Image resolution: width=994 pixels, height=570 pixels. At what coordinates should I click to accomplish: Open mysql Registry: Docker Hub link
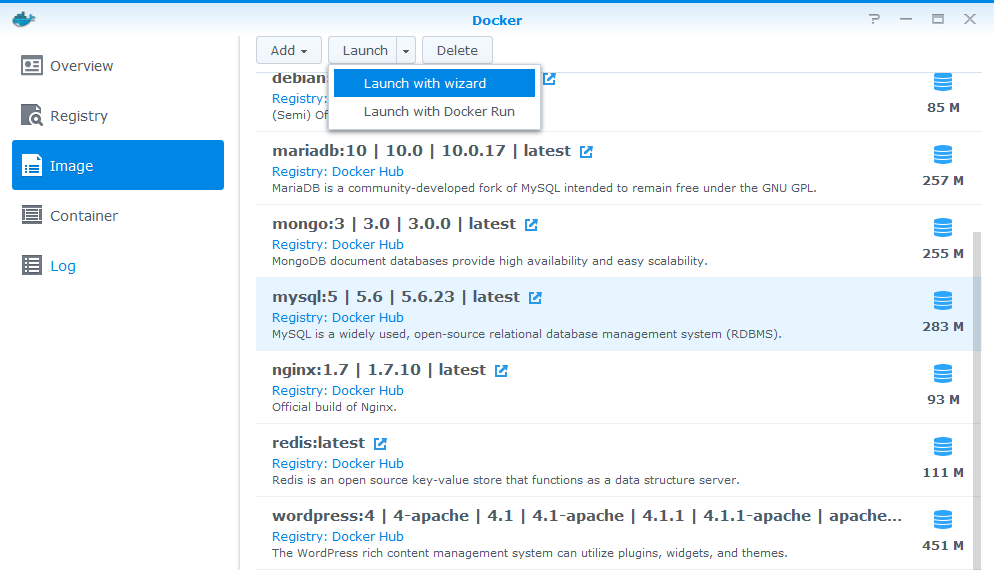point(337,317)
